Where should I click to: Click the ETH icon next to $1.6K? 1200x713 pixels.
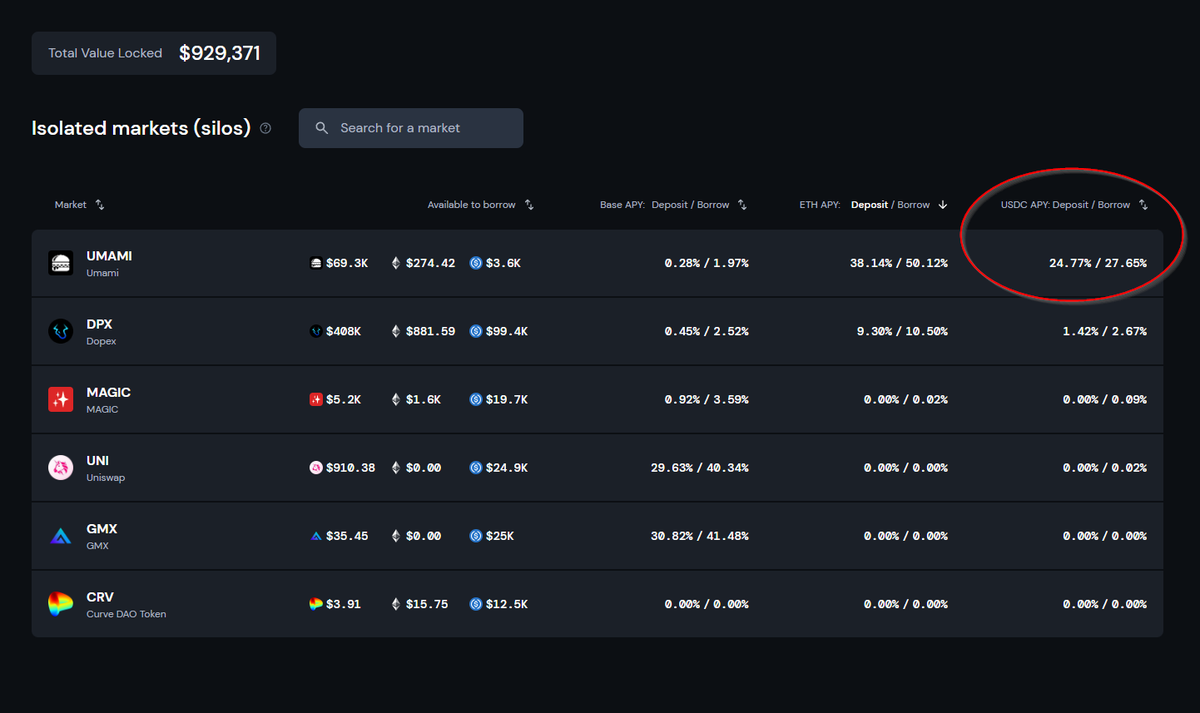point(395,399)
